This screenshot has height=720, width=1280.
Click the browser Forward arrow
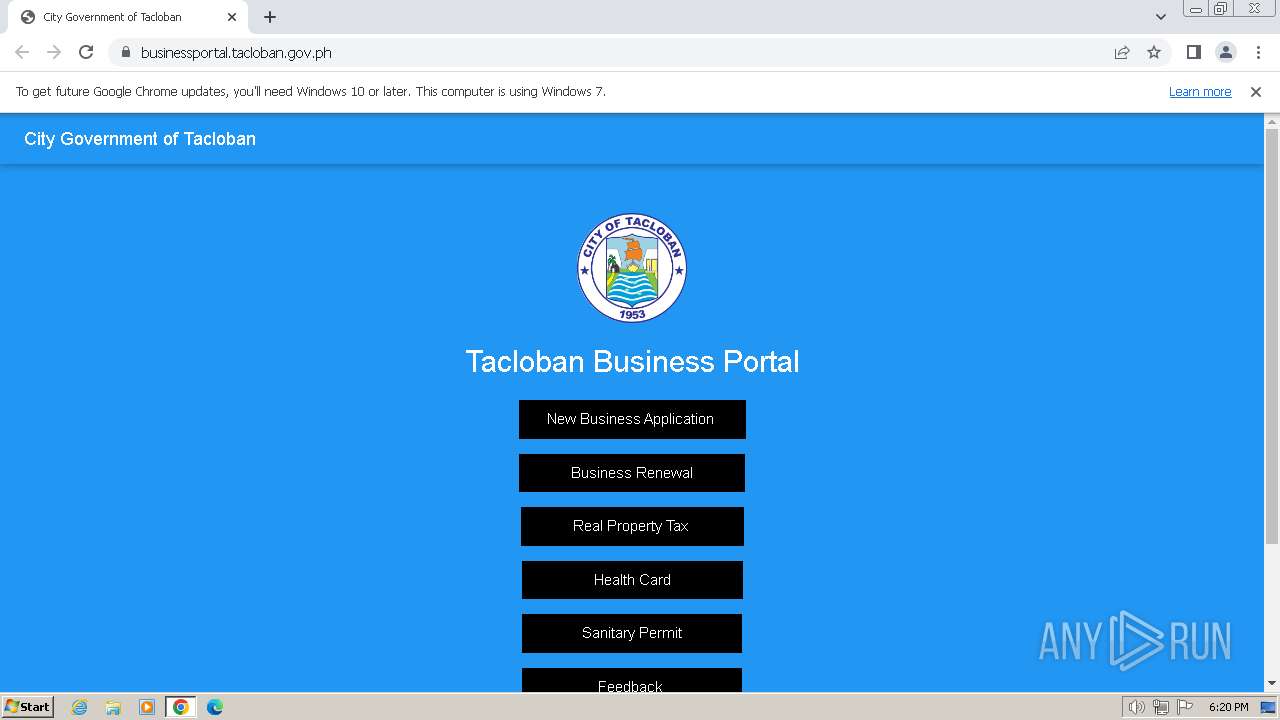coord(54,52)
